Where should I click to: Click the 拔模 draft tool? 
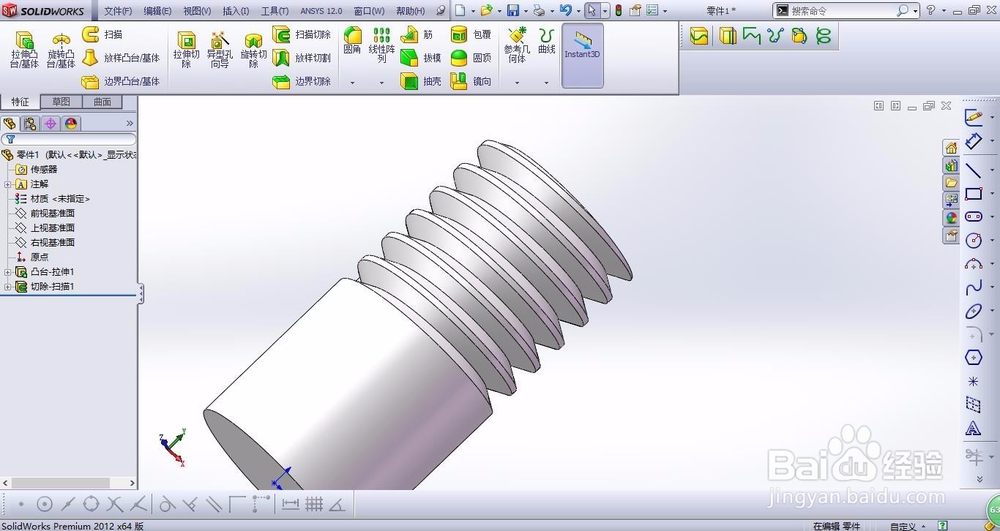tap(421, 58)
